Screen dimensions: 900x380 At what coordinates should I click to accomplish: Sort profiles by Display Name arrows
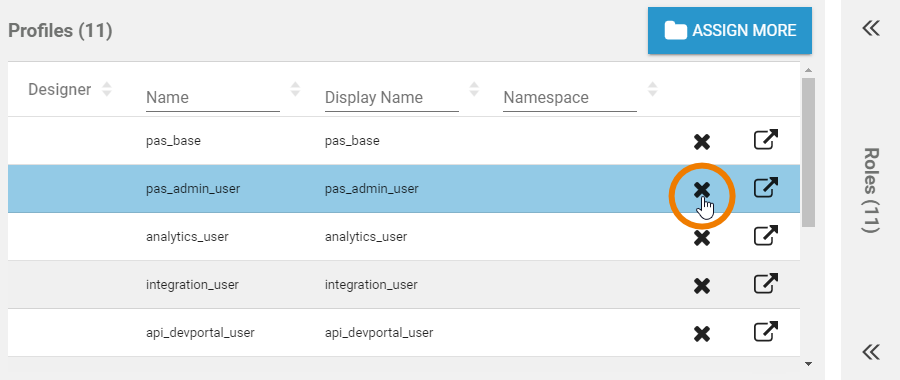pyautogui.click(x=474, y=89)
